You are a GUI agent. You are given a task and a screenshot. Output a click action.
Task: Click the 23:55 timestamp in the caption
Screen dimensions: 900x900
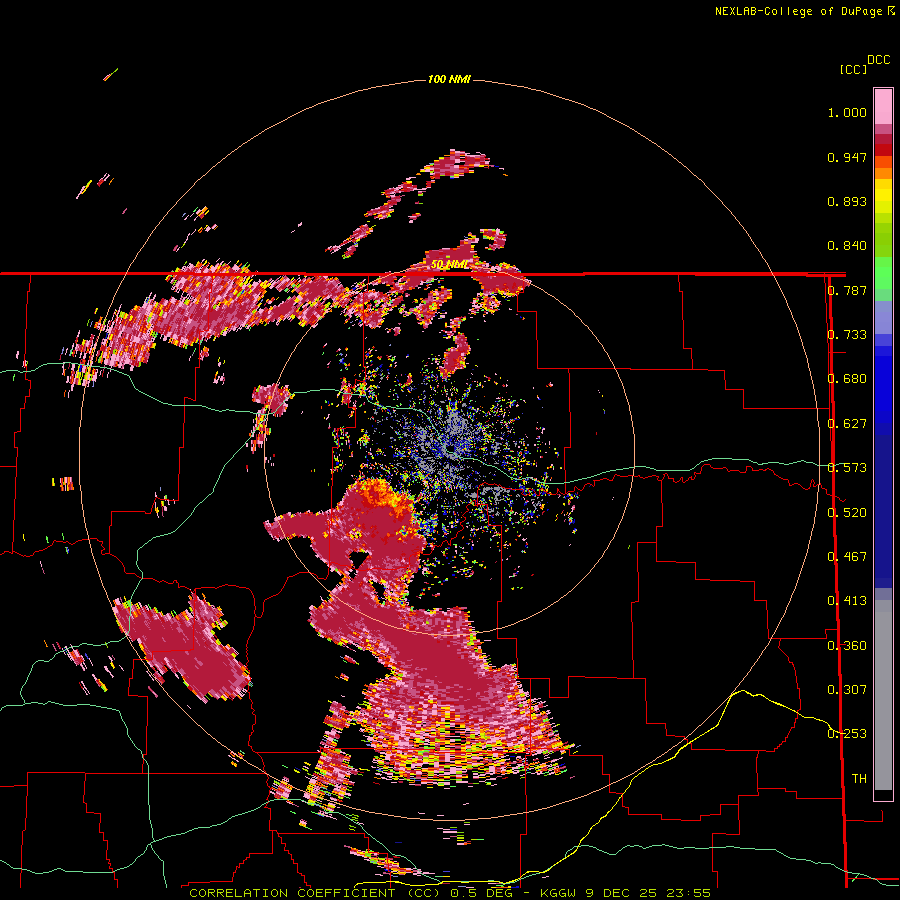point(688,893)
